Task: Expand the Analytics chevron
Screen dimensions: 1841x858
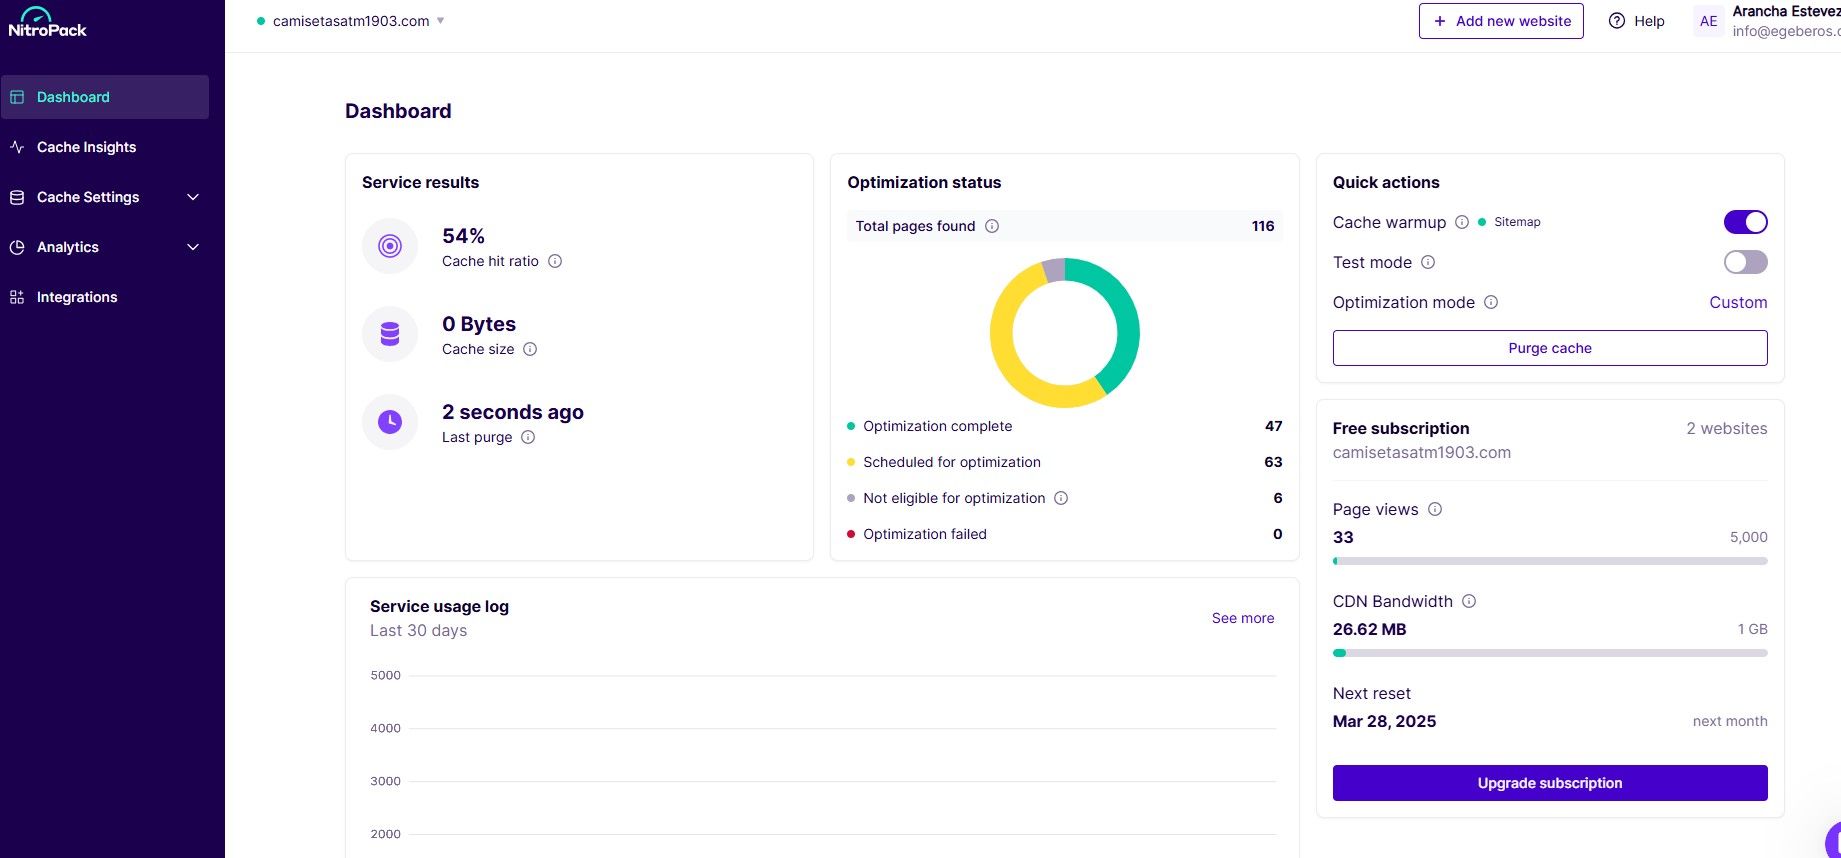Action: (193, 247)
